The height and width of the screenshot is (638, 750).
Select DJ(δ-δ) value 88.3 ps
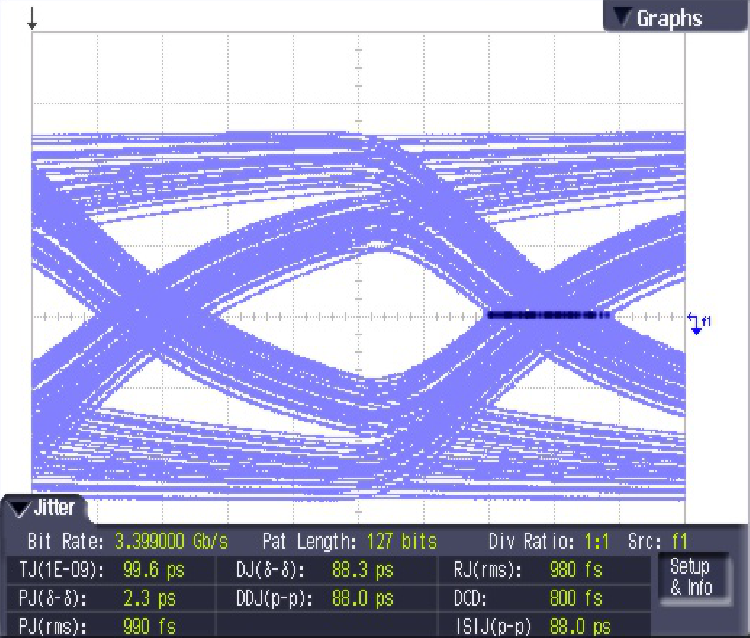tap(363, 570)
